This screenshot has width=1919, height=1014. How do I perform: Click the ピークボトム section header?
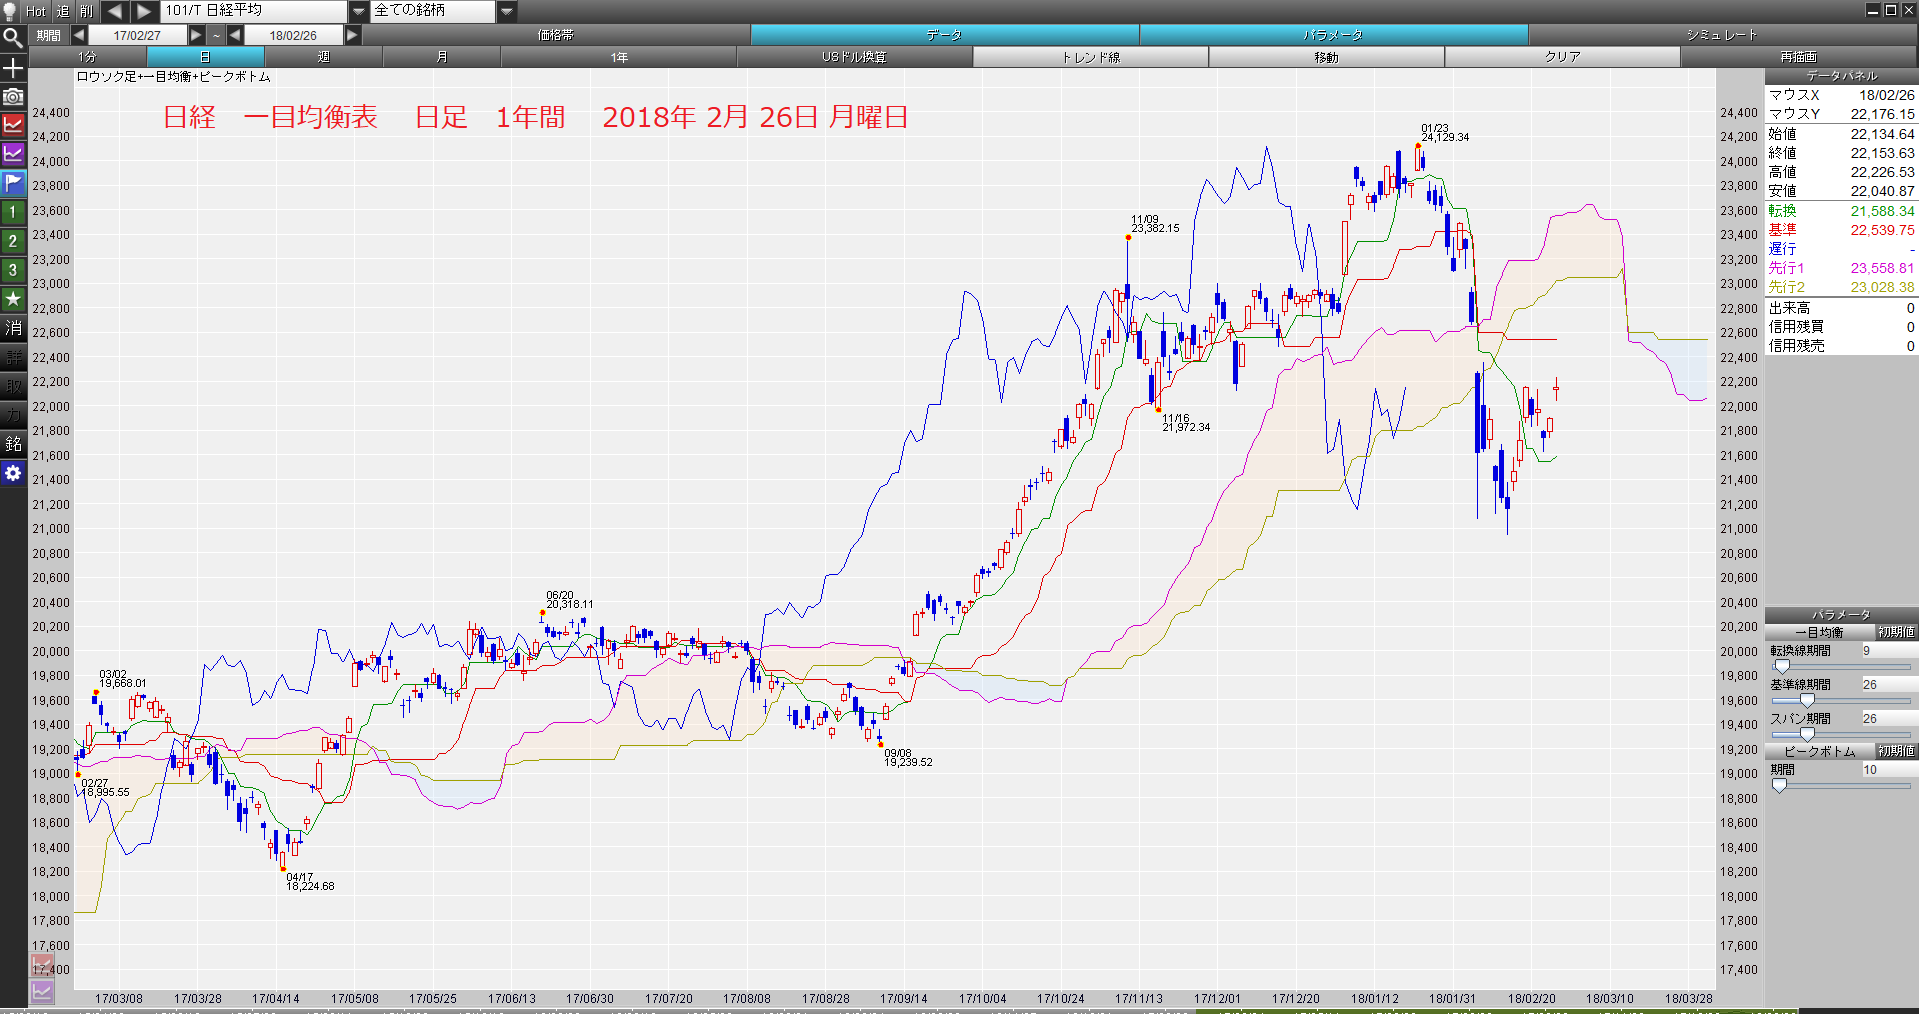tap(1819, 751)
